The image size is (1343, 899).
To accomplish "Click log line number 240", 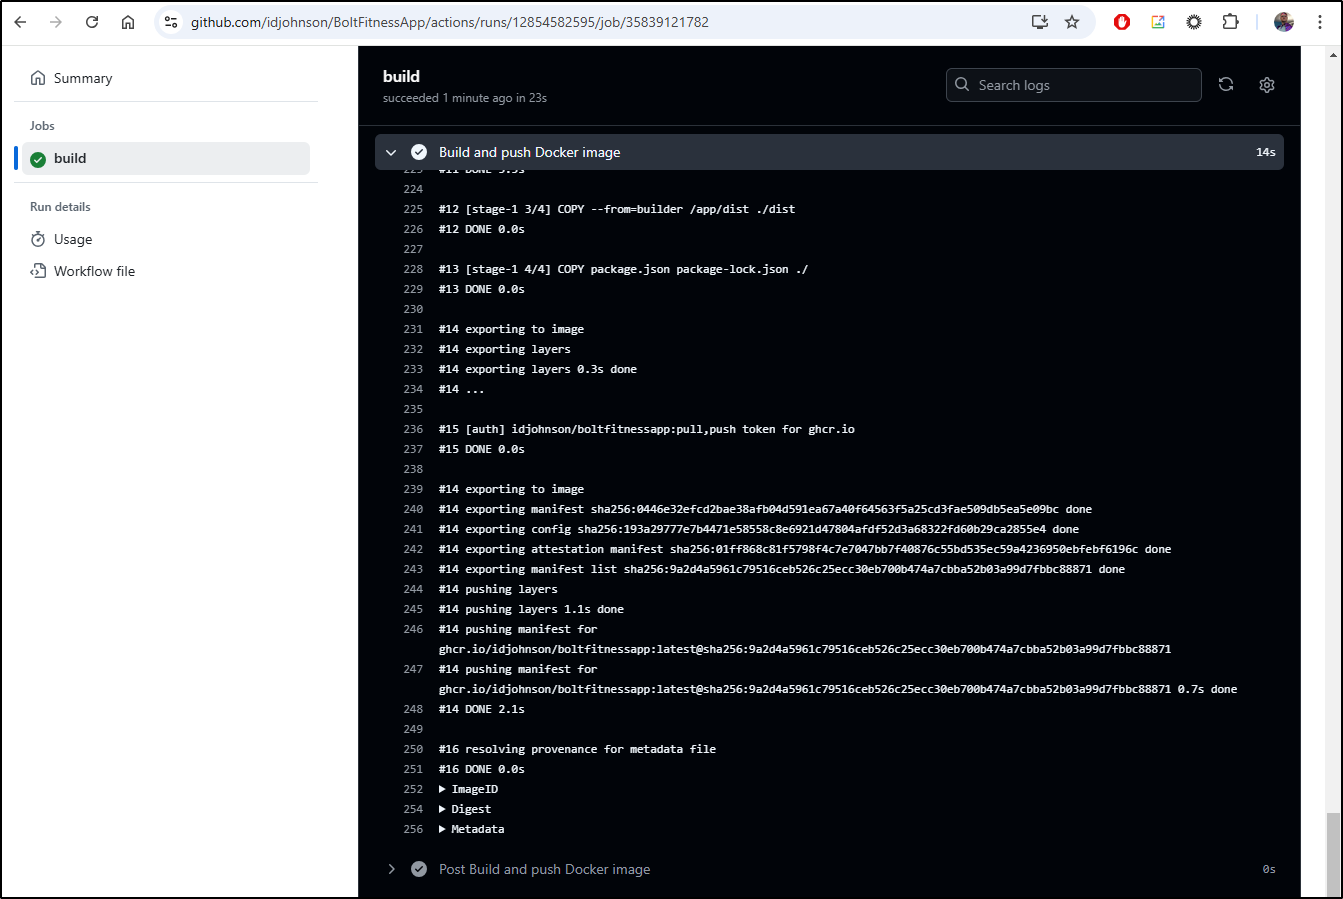I will coord(413,509).
